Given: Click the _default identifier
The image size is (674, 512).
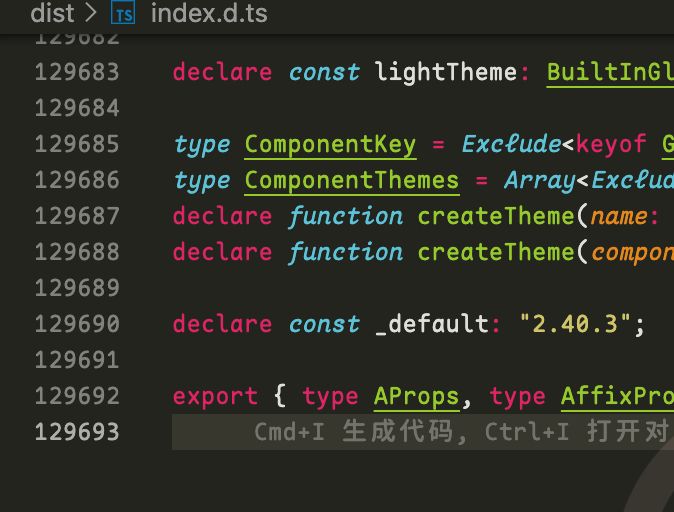Looking at the screenshot, I should coord(431,324).
